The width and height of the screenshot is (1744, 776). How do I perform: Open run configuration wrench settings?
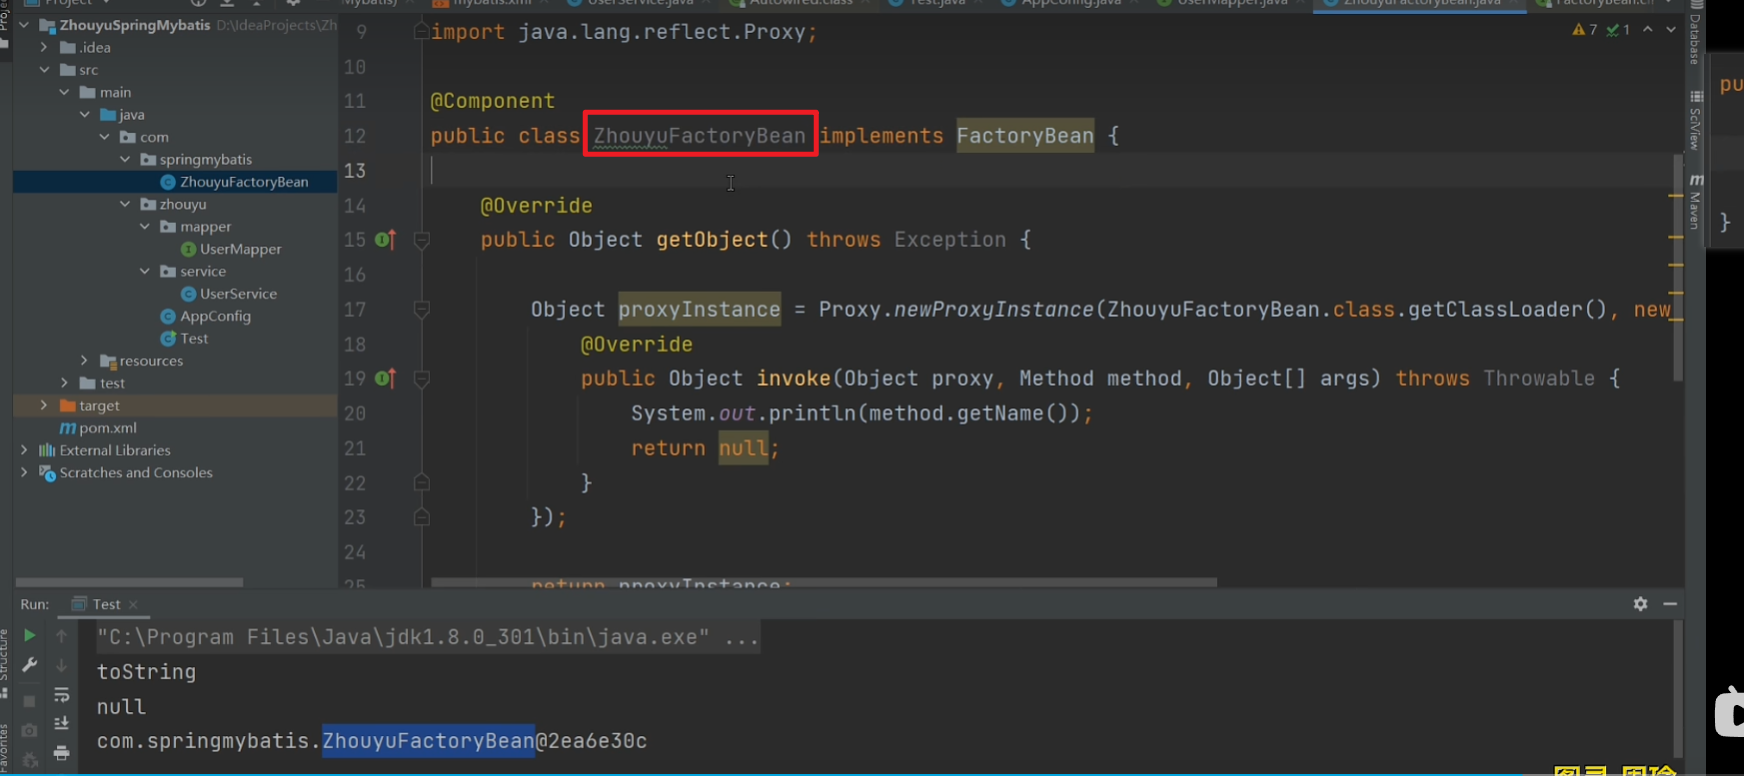(x=29, y=665)
